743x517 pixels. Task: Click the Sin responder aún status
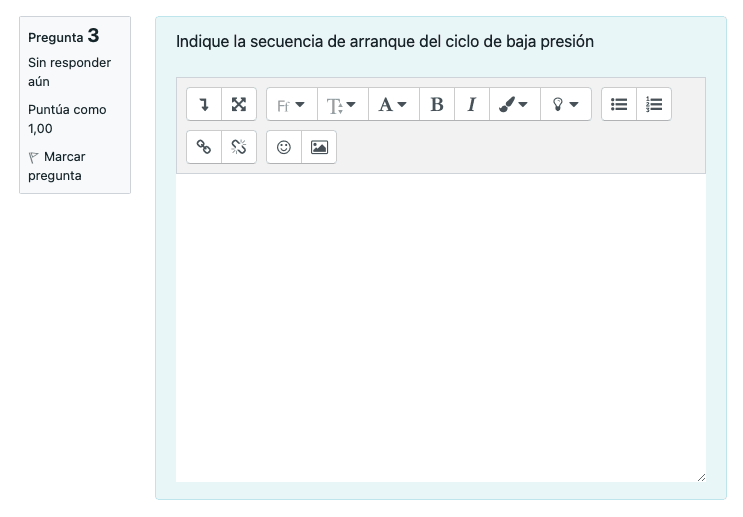(x=69, y=72)
